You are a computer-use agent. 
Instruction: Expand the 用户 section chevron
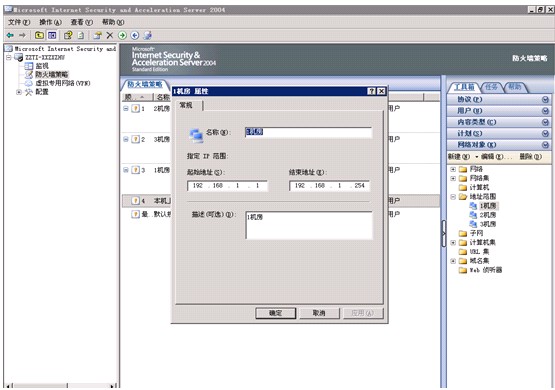point(545,111)
